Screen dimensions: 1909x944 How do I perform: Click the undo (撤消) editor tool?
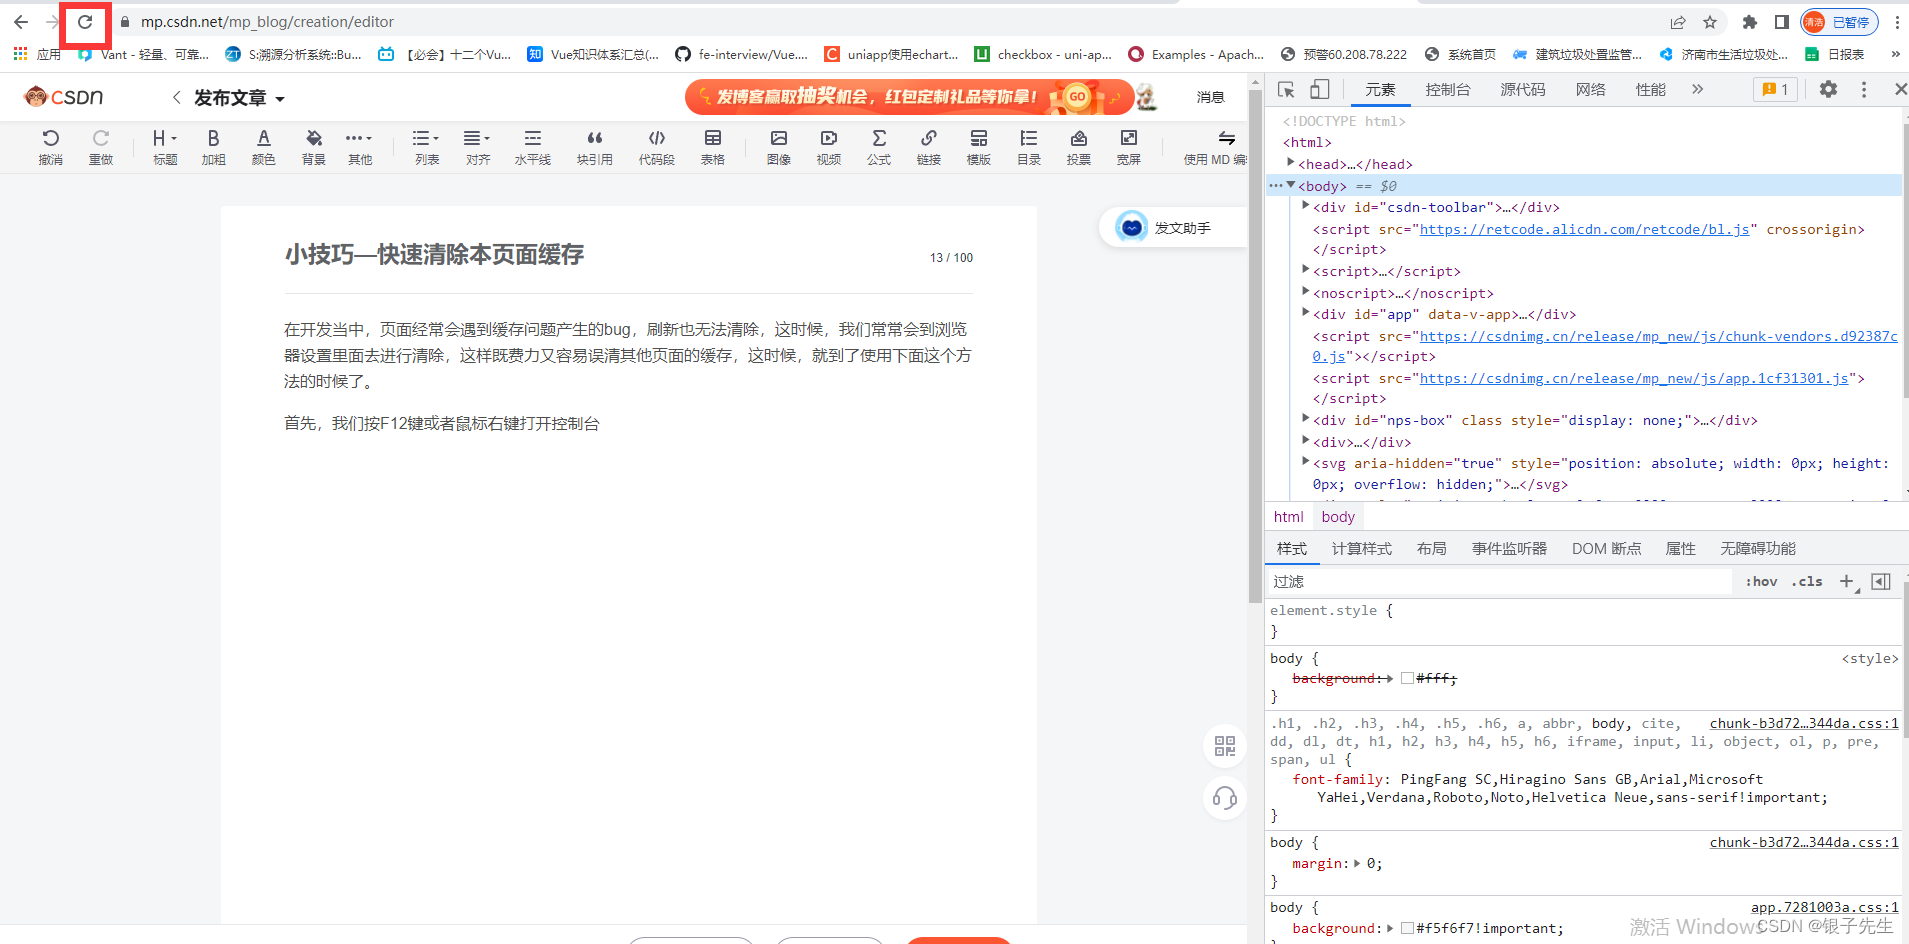coord(50,147)
